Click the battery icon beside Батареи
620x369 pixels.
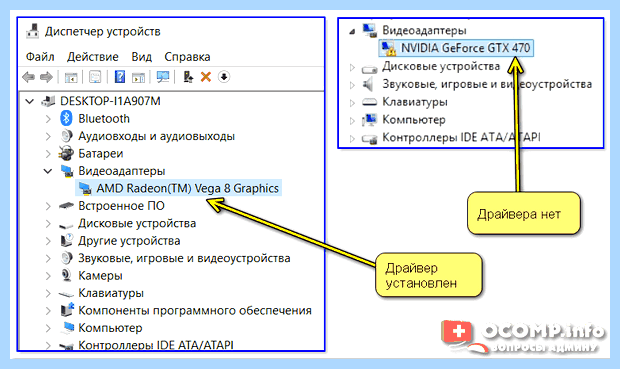[66, 153]
